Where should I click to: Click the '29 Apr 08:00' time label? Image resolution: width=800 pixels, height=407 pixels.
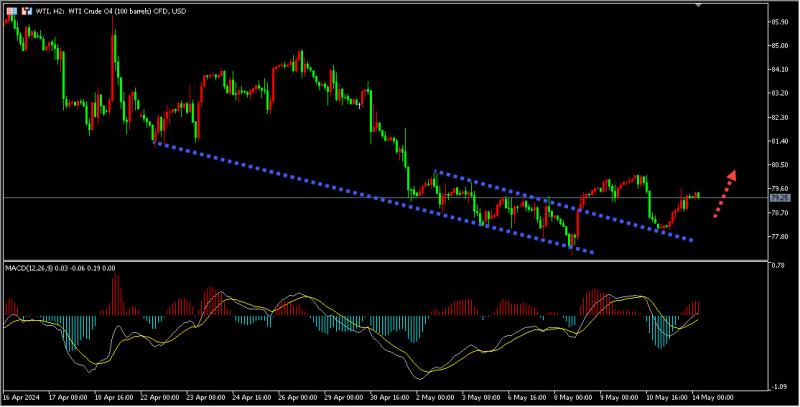343,397
